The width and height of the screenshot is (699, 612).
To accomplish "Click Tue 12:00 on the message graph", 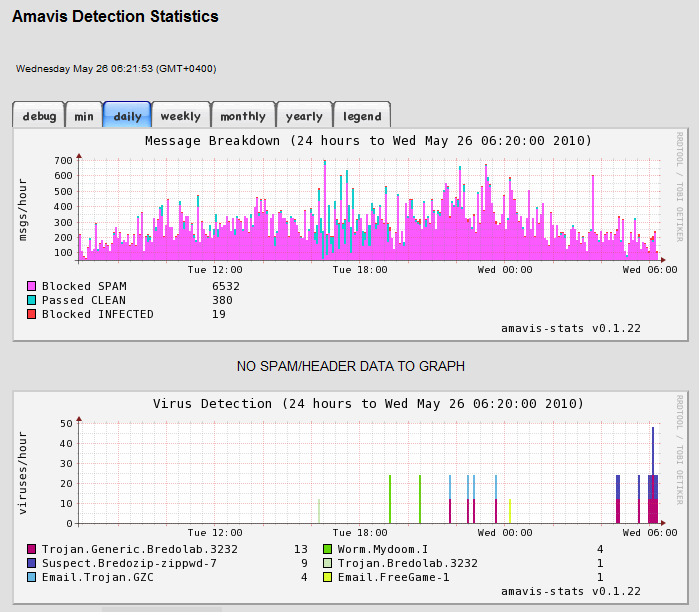I will tap(215, 270).
